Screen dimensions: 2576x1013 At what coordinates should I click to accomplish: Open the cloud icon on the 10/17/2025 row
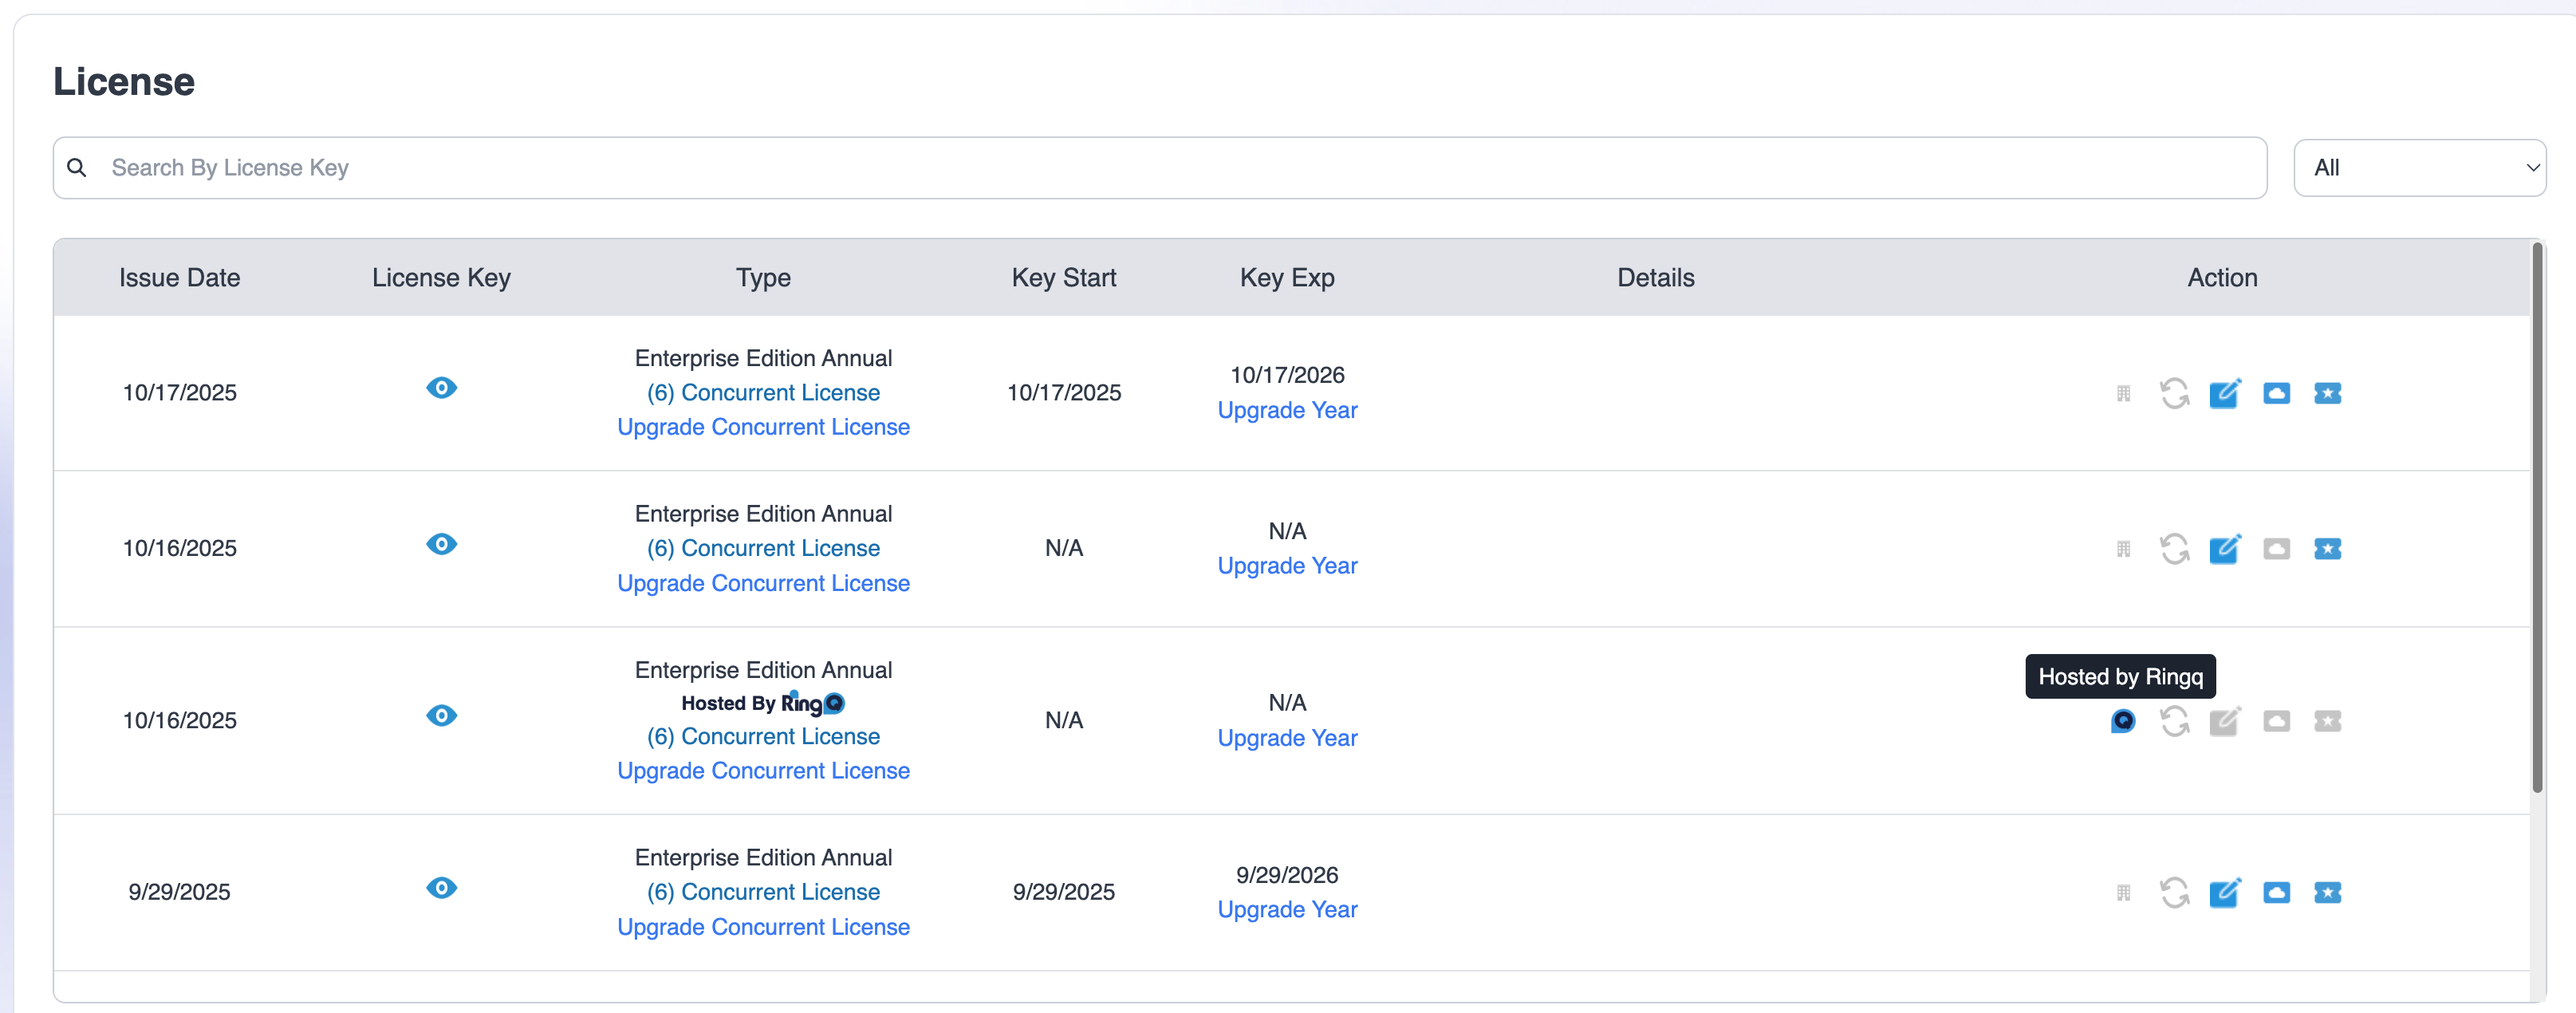pos(2277,393)
